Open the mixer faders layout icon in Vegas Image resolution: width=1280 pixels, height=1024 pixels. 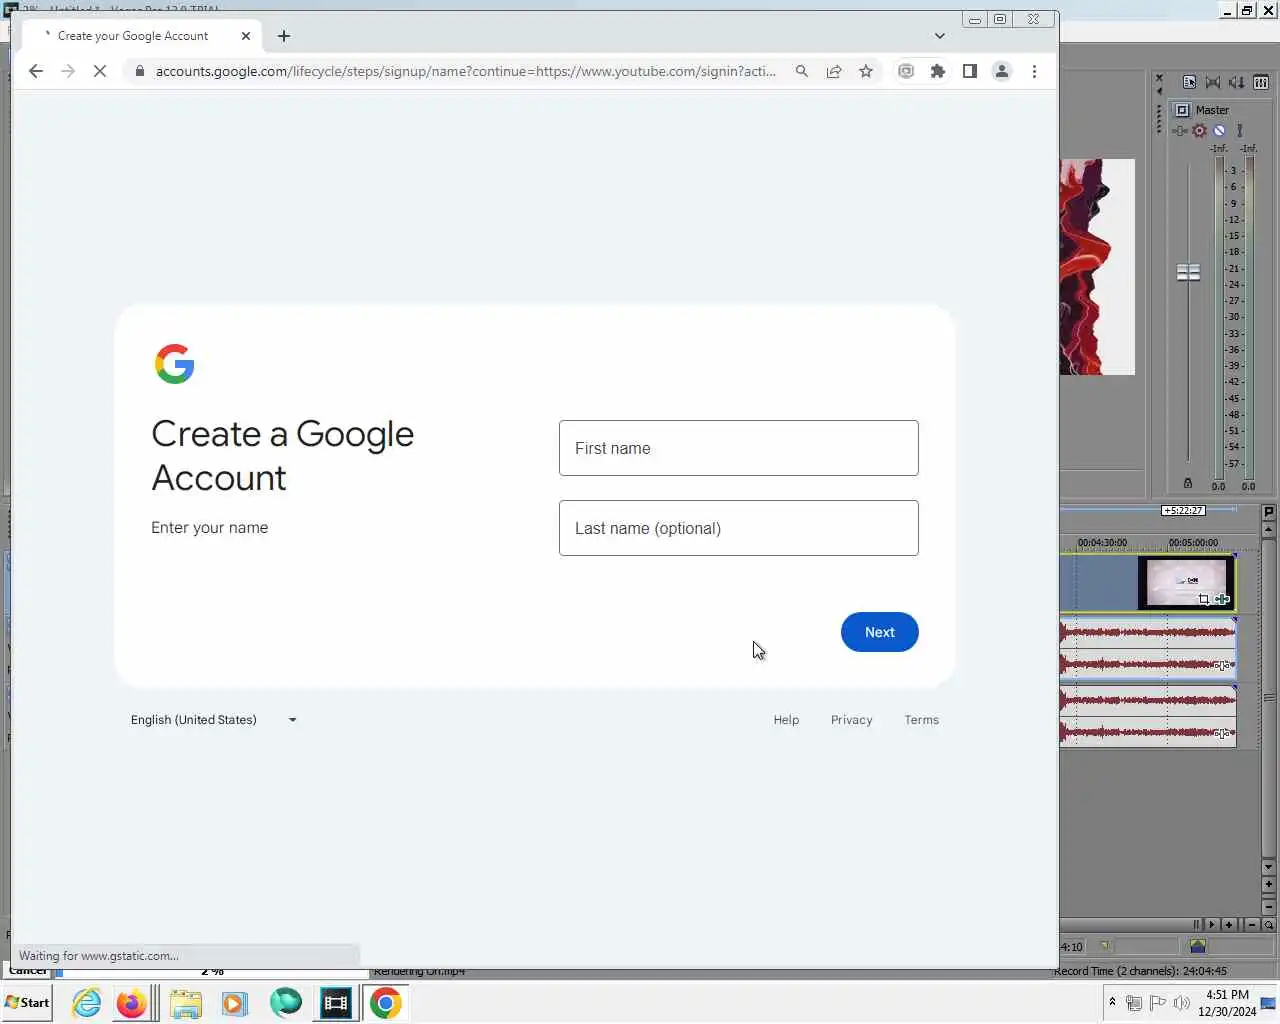click(x=1261, y=83)
